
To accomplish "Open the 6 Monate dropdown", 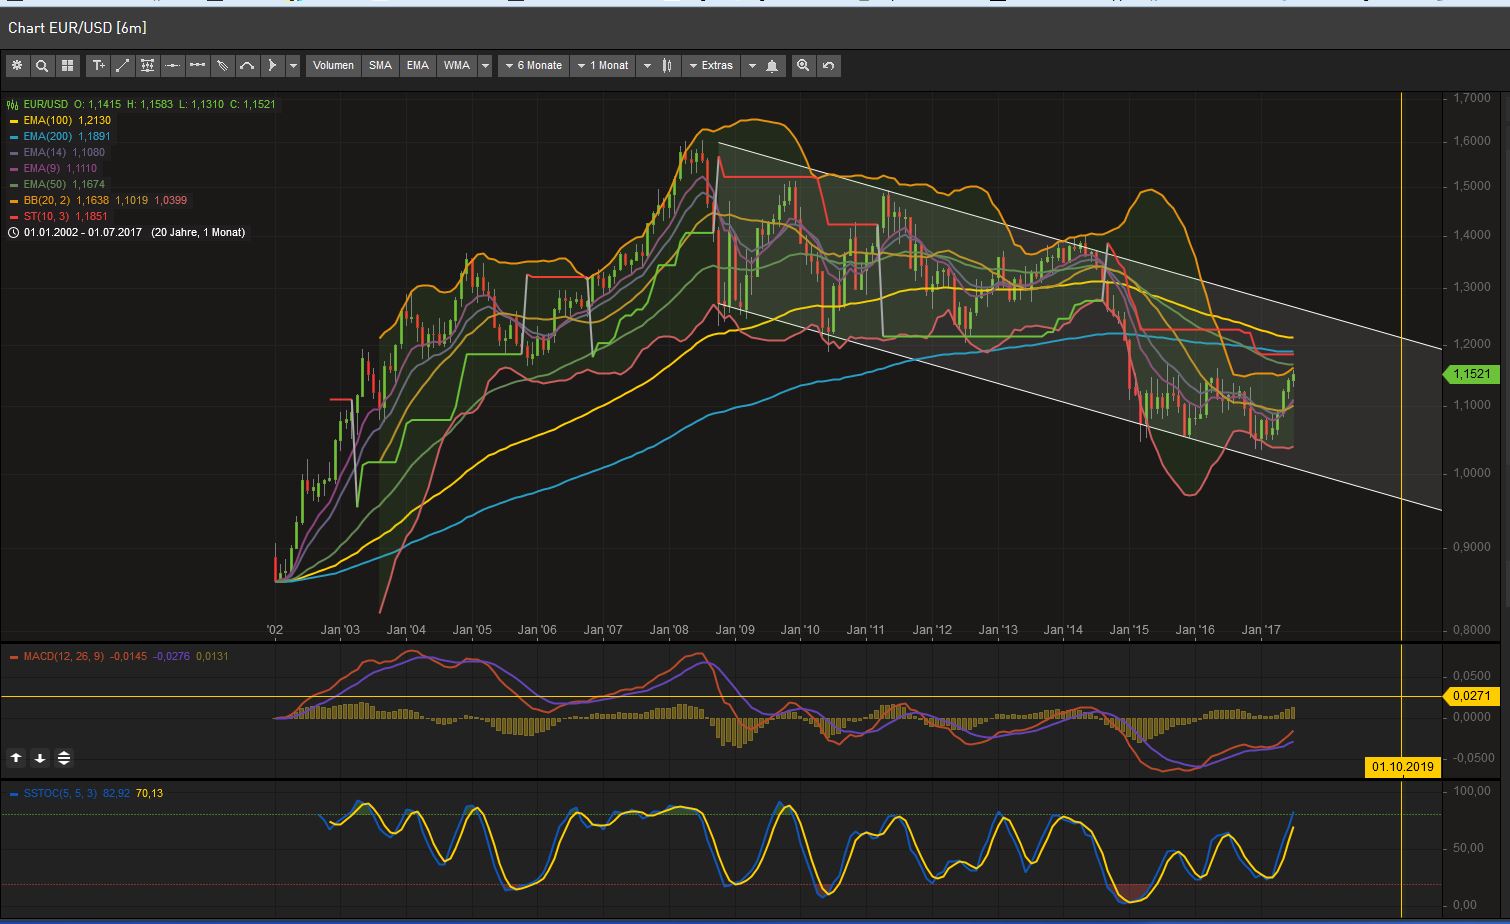I will pos(533,65).
